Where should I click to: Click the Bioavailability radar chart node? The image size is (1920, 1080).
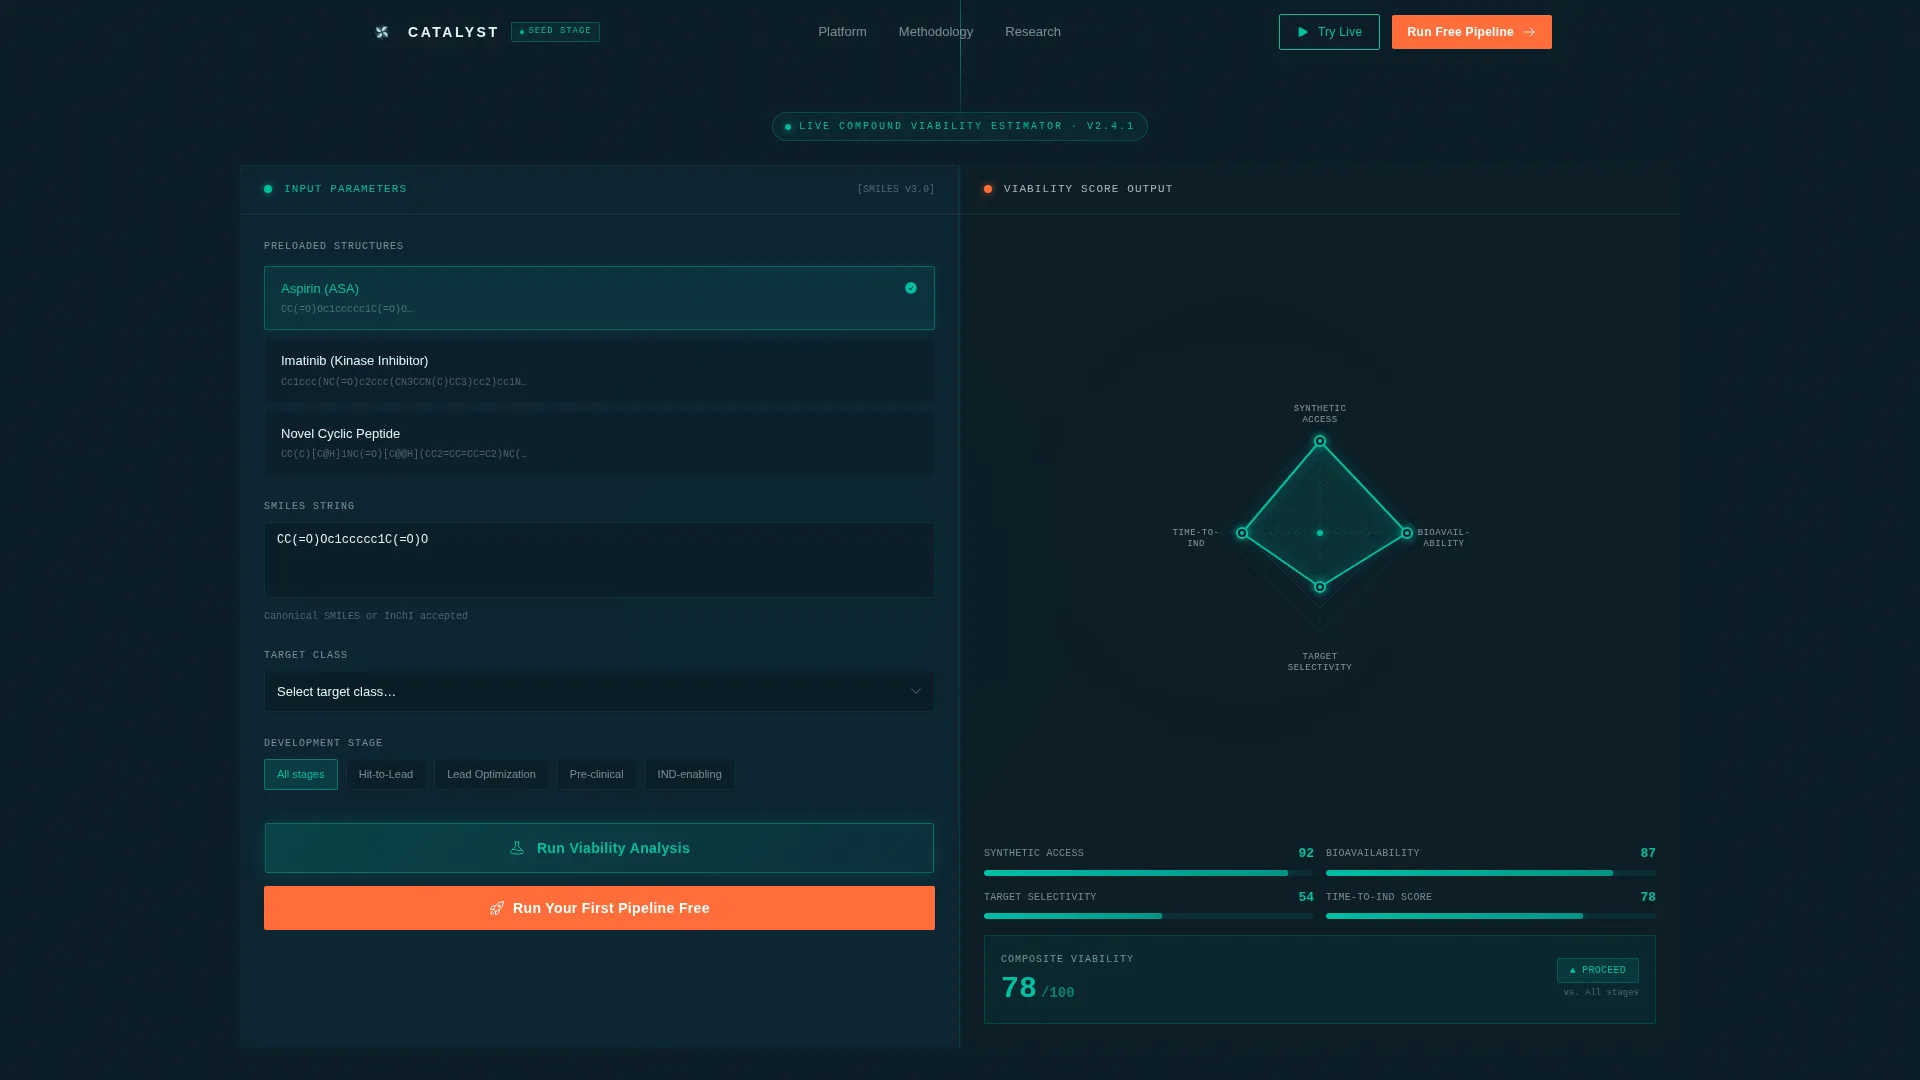pos(1407,533)
